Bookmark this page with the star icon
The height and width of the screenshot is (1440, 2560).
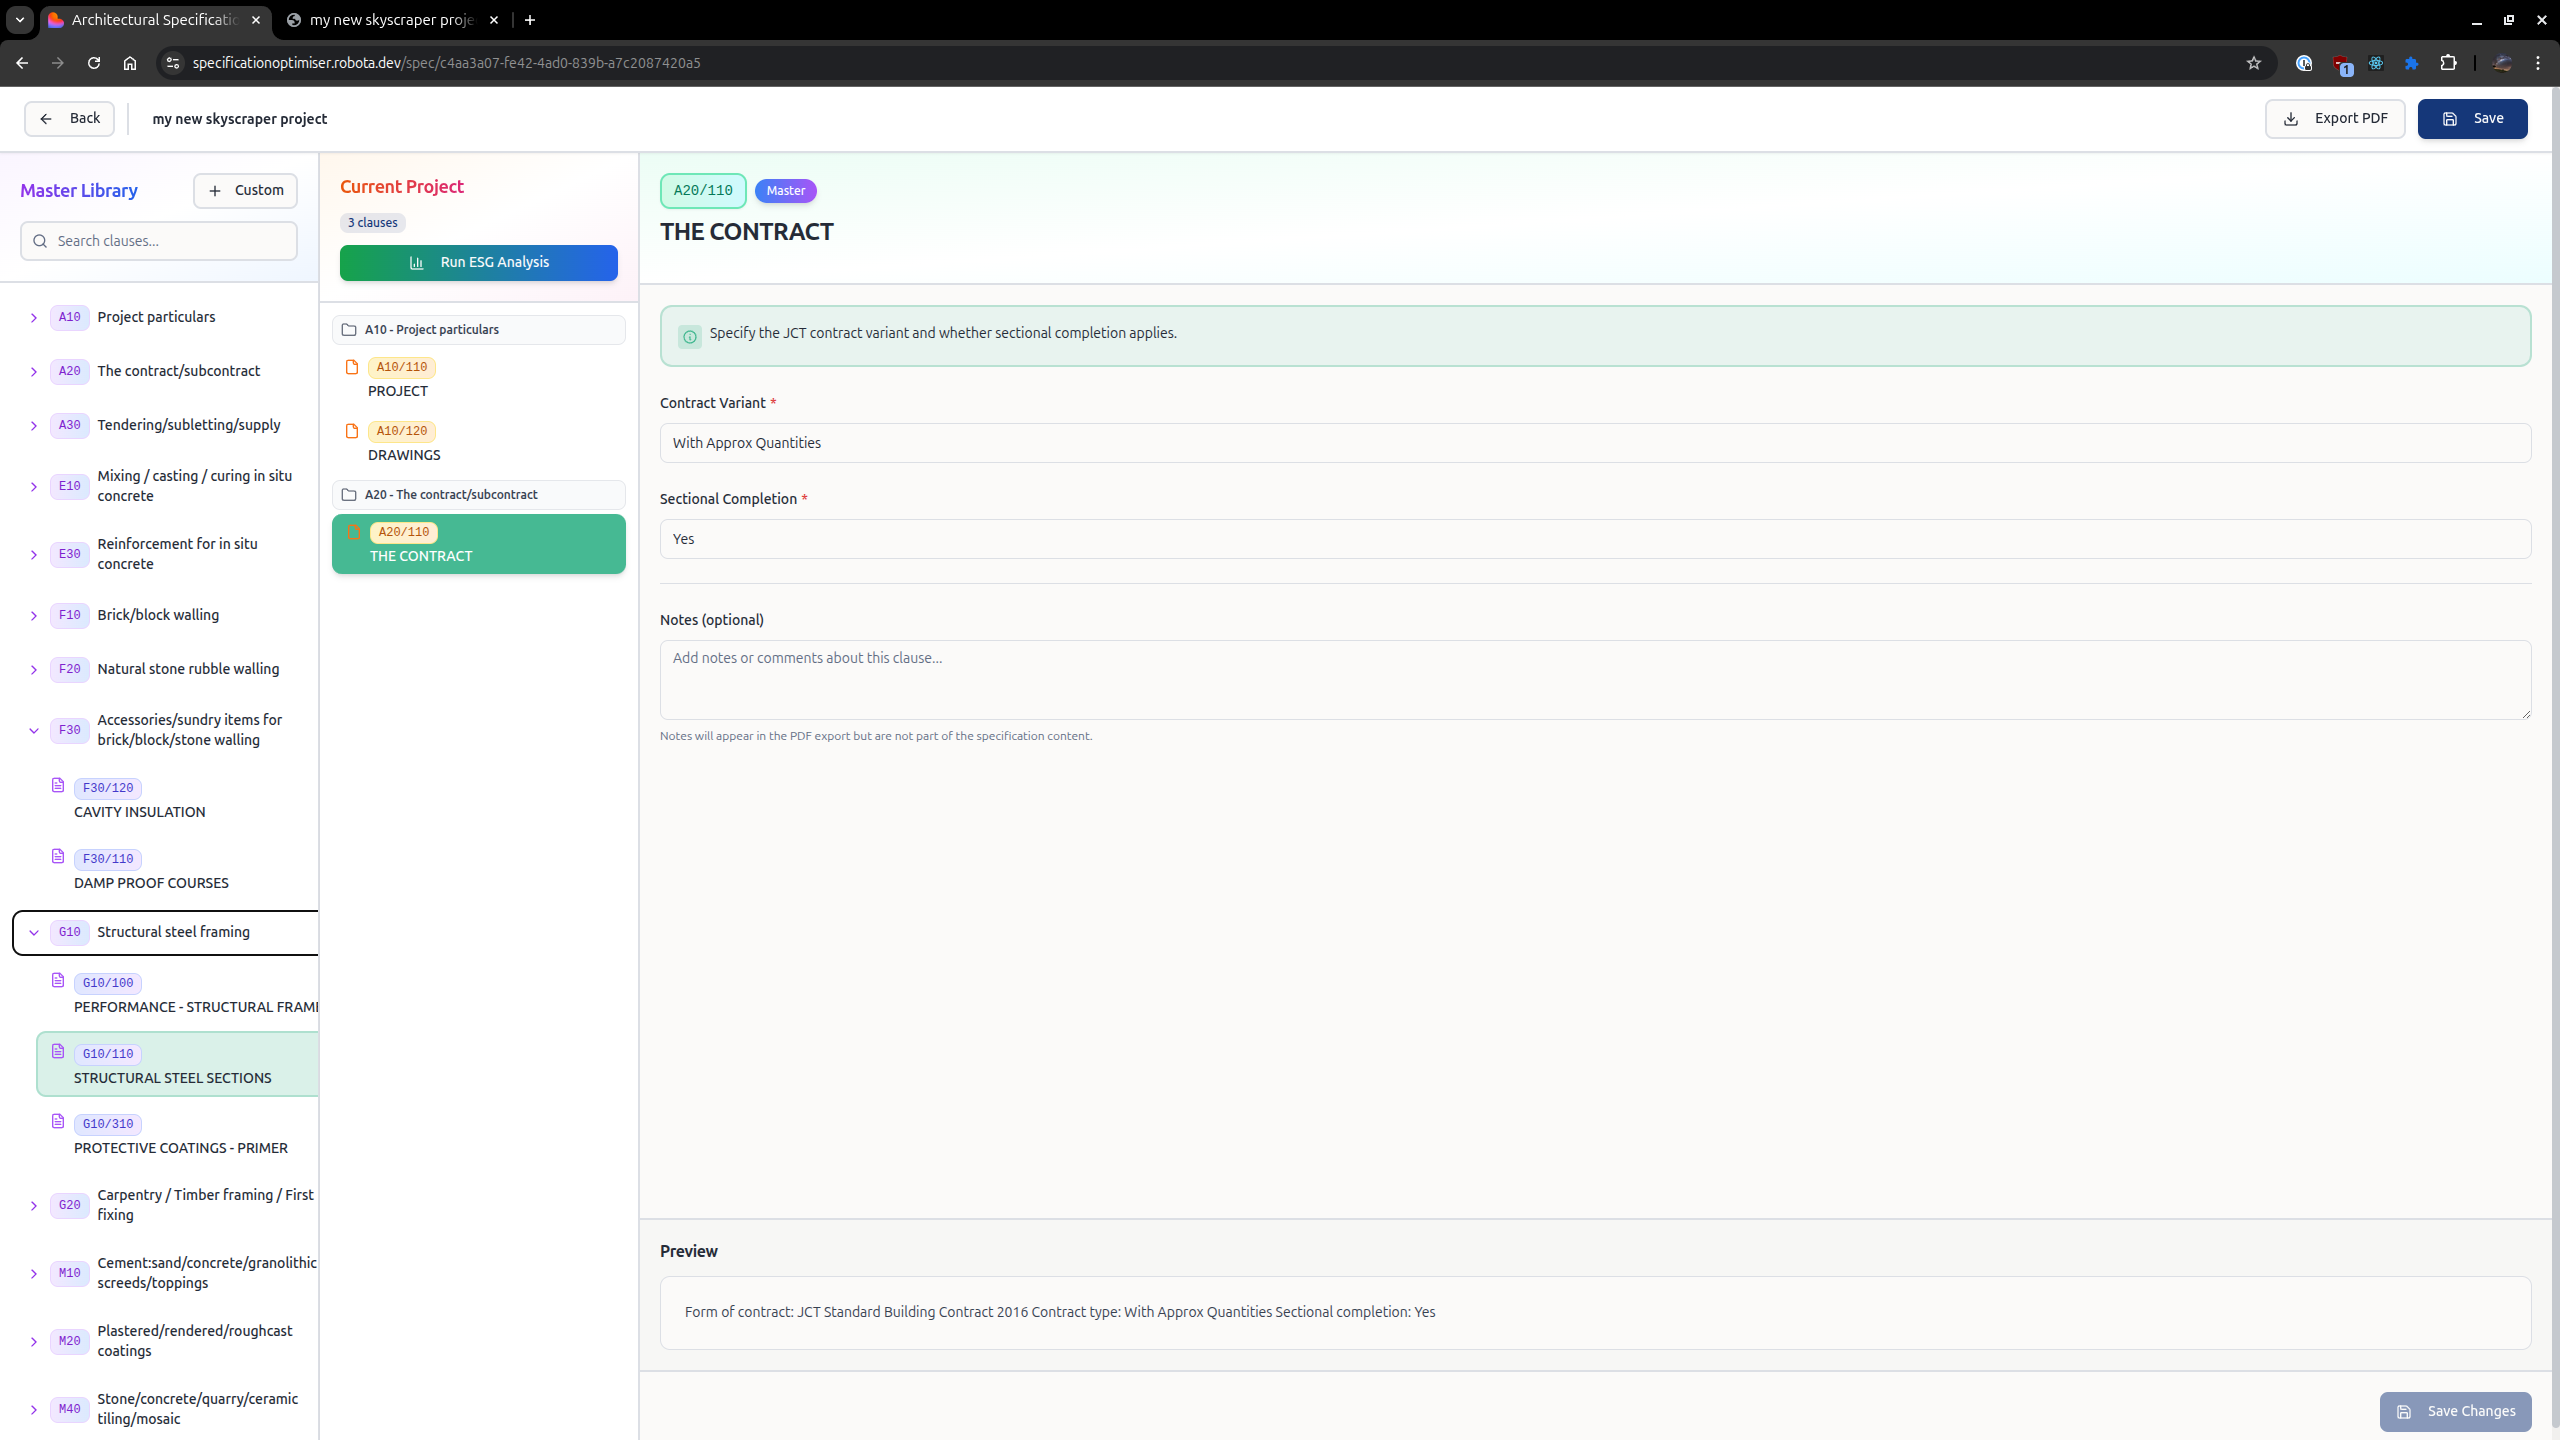(2253, 63)
